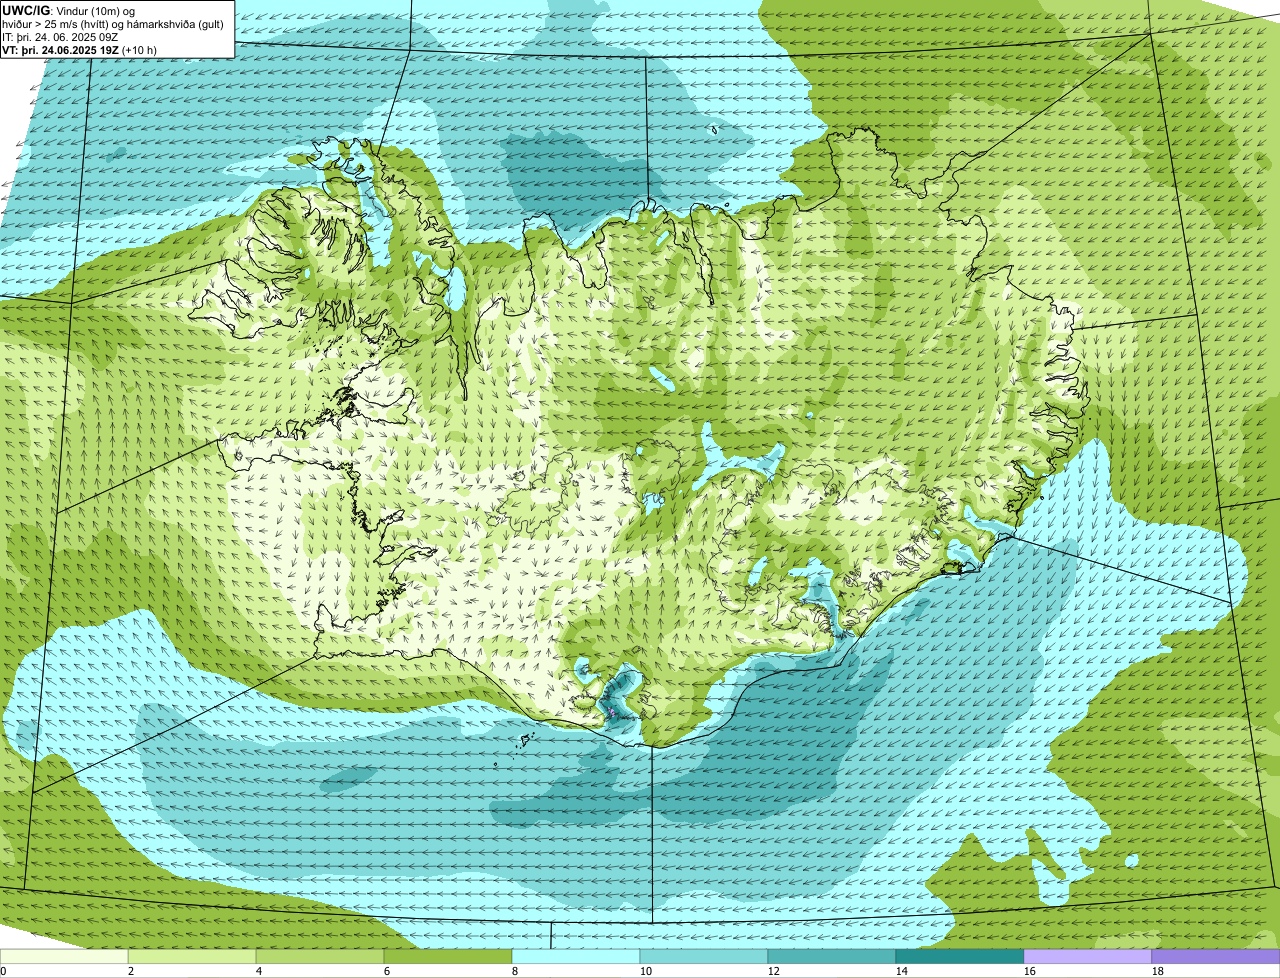Click the 8–10 m/s light cyan legend swatch
1280x978 pixels.
(576, 957)
